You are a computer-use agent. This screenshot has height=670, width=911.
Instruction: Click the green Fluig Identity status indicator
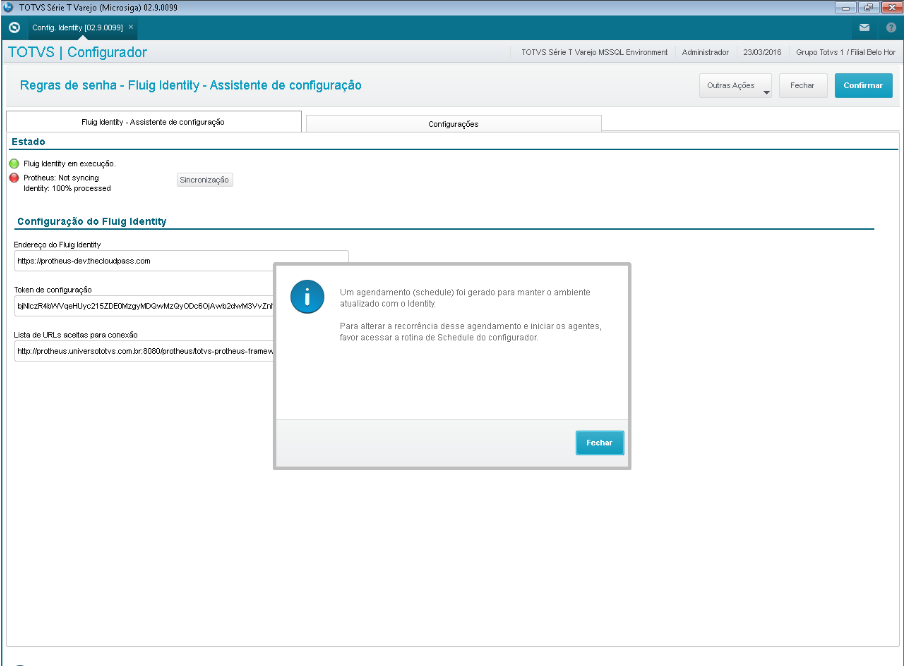[14, 163]
